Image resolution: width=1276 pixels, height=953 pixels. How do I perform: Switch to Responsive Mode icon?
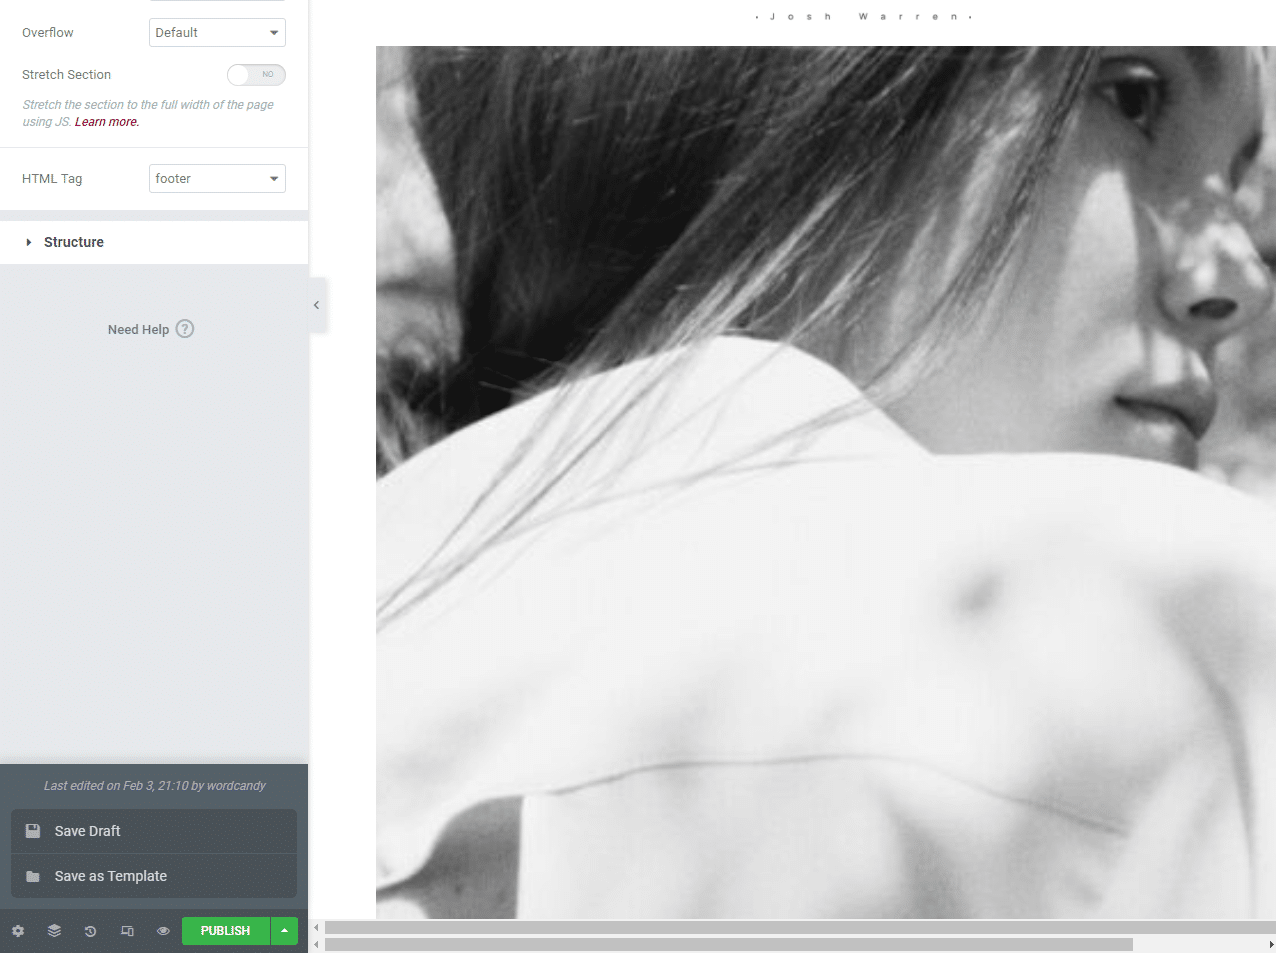[127, 931]
